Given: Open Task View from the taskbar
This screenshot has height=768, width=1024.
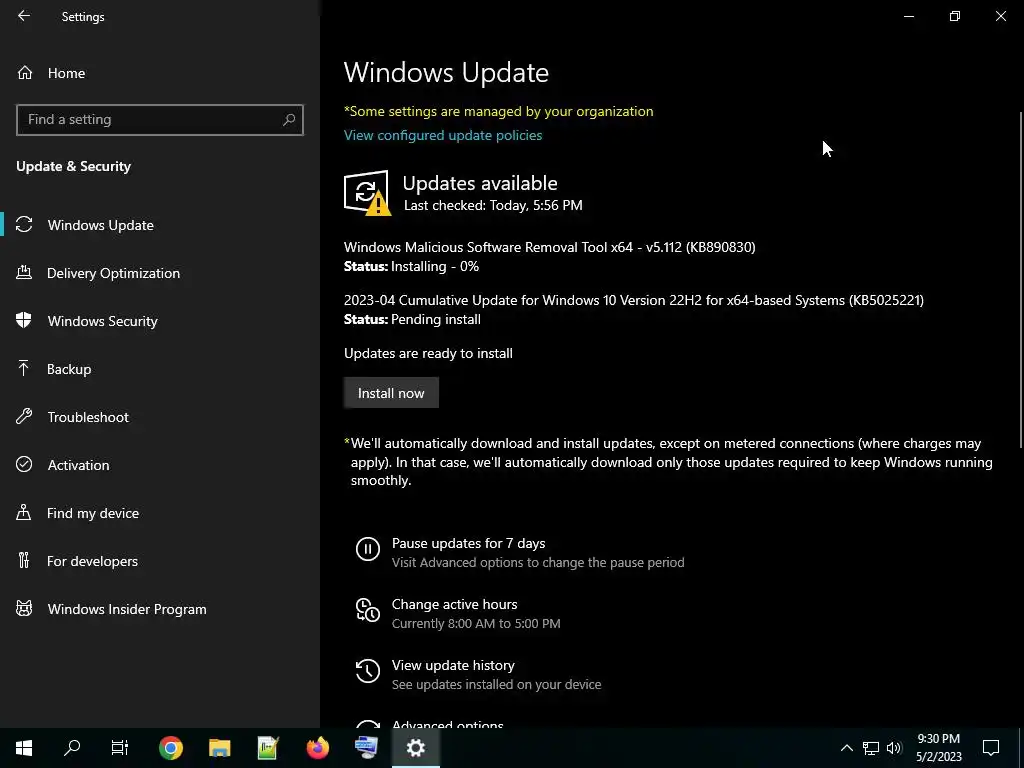Looking at the screenshot, I should coord(120,748).
